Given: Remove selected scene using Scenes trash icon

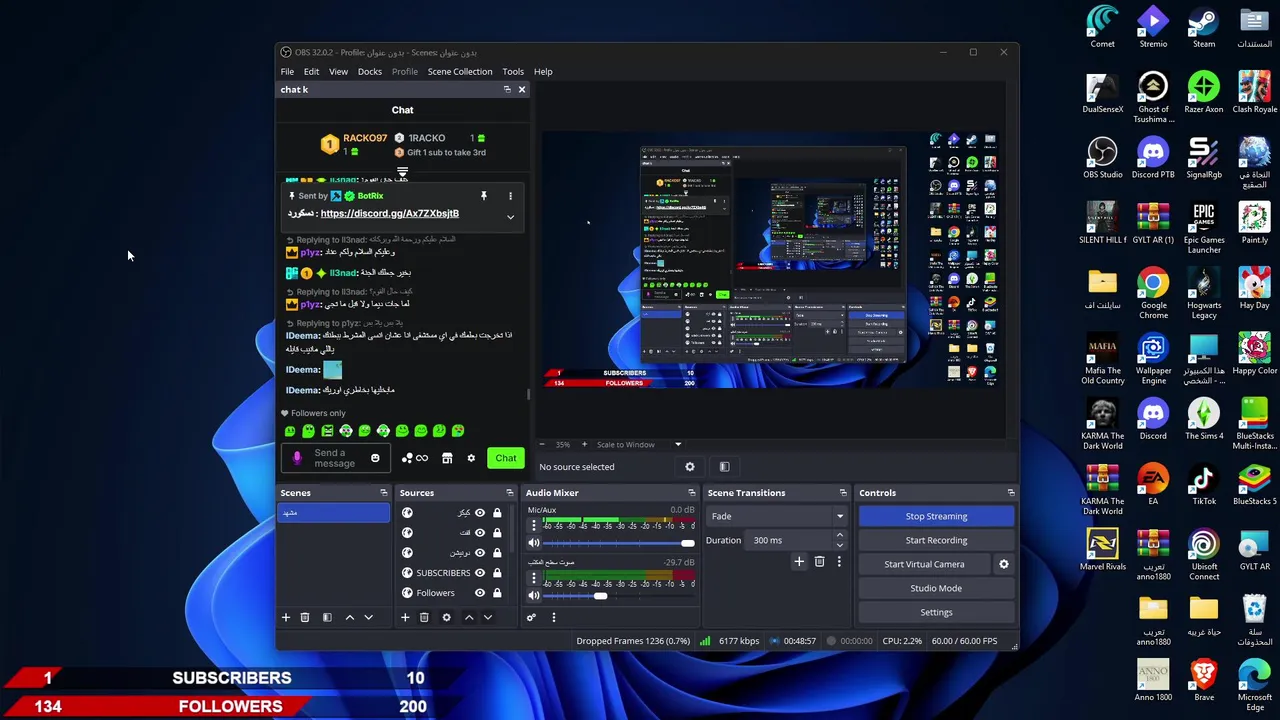Looking at the screenshot, I should [305, 617].
